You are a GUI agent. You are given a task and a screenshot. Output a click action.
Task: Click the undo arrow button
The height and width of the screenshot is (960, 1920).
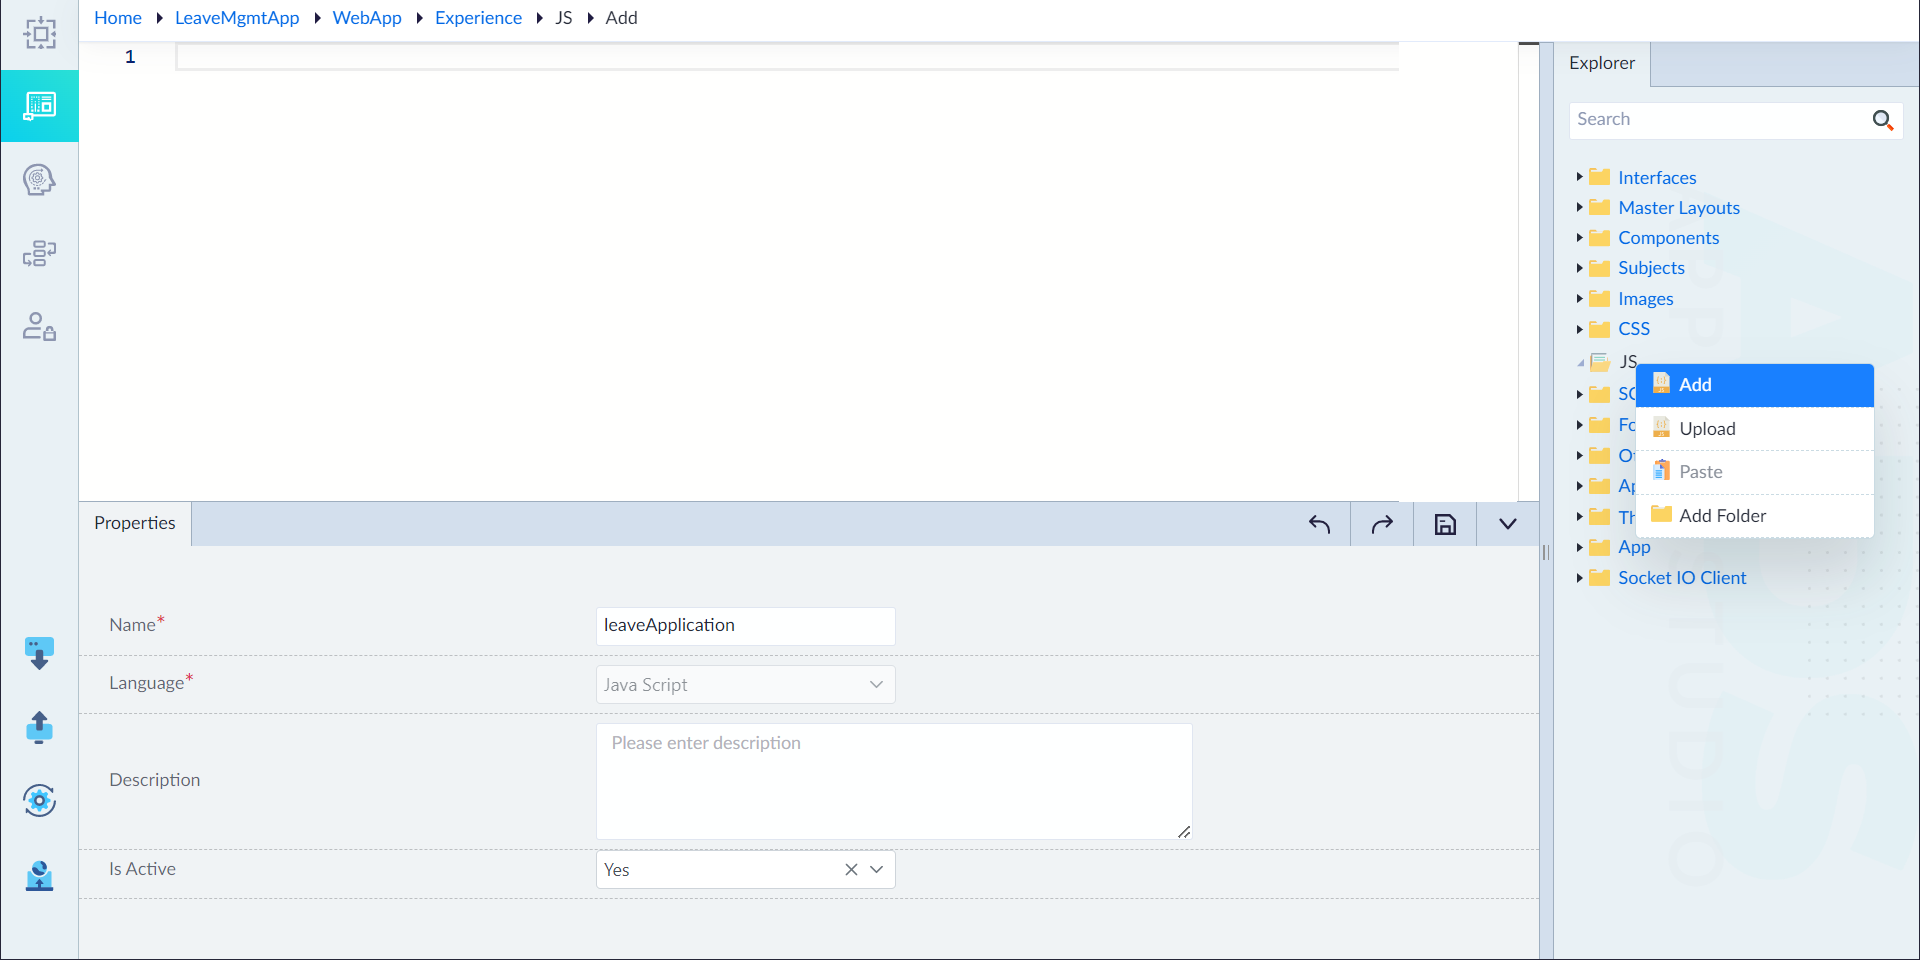(1319, 524)
